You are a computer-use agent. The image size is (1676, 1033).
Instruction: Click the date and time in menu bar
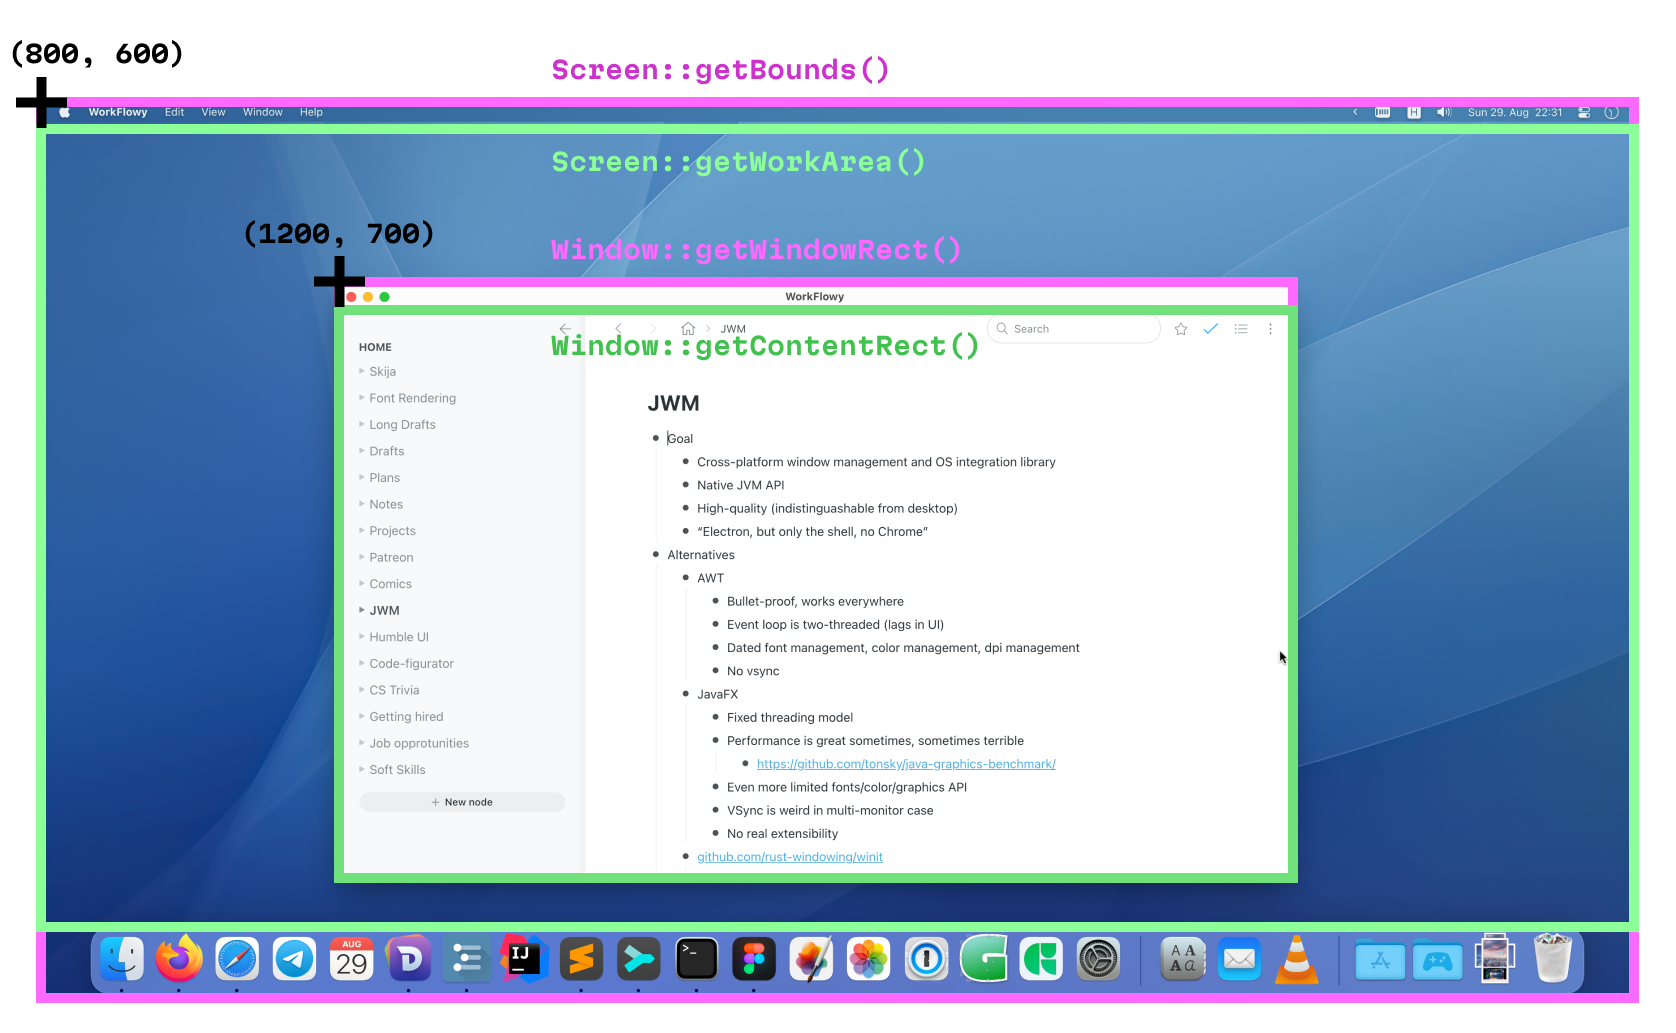click(1515, 112)
